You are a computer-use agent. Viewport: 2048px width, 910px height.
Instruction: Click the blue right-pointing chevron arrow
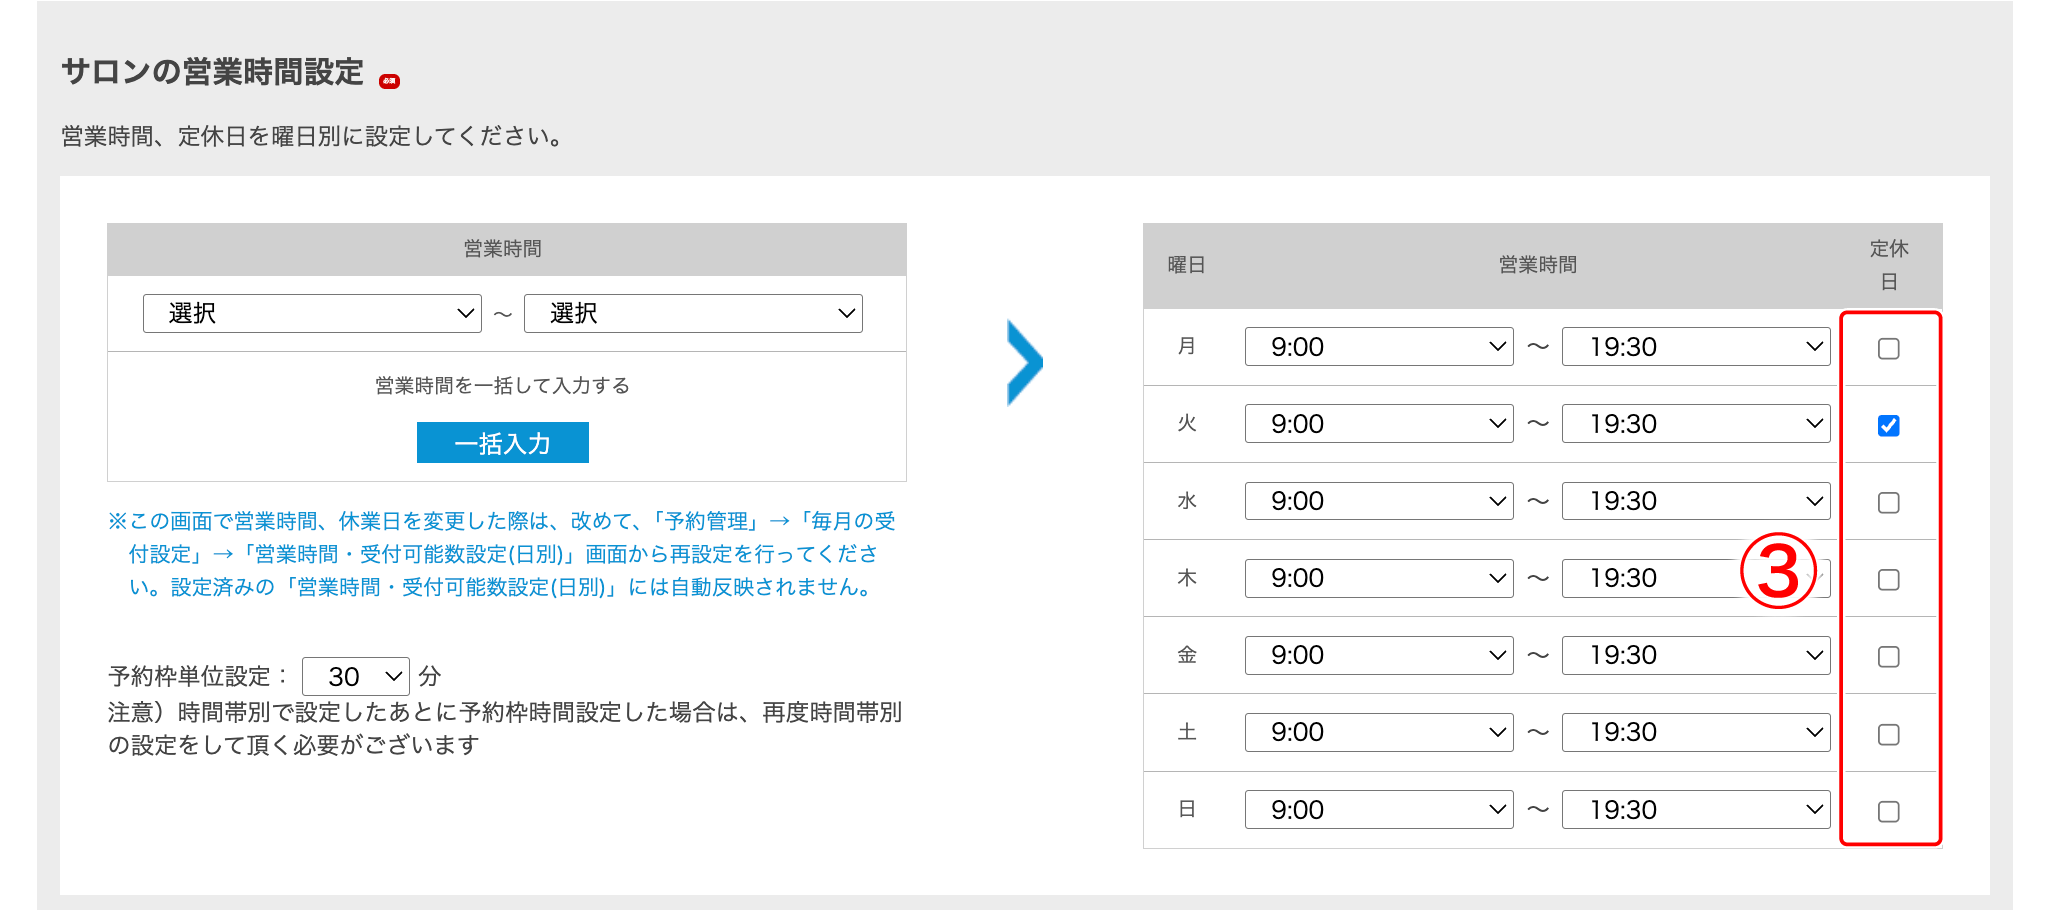(x=1024, y=362)
